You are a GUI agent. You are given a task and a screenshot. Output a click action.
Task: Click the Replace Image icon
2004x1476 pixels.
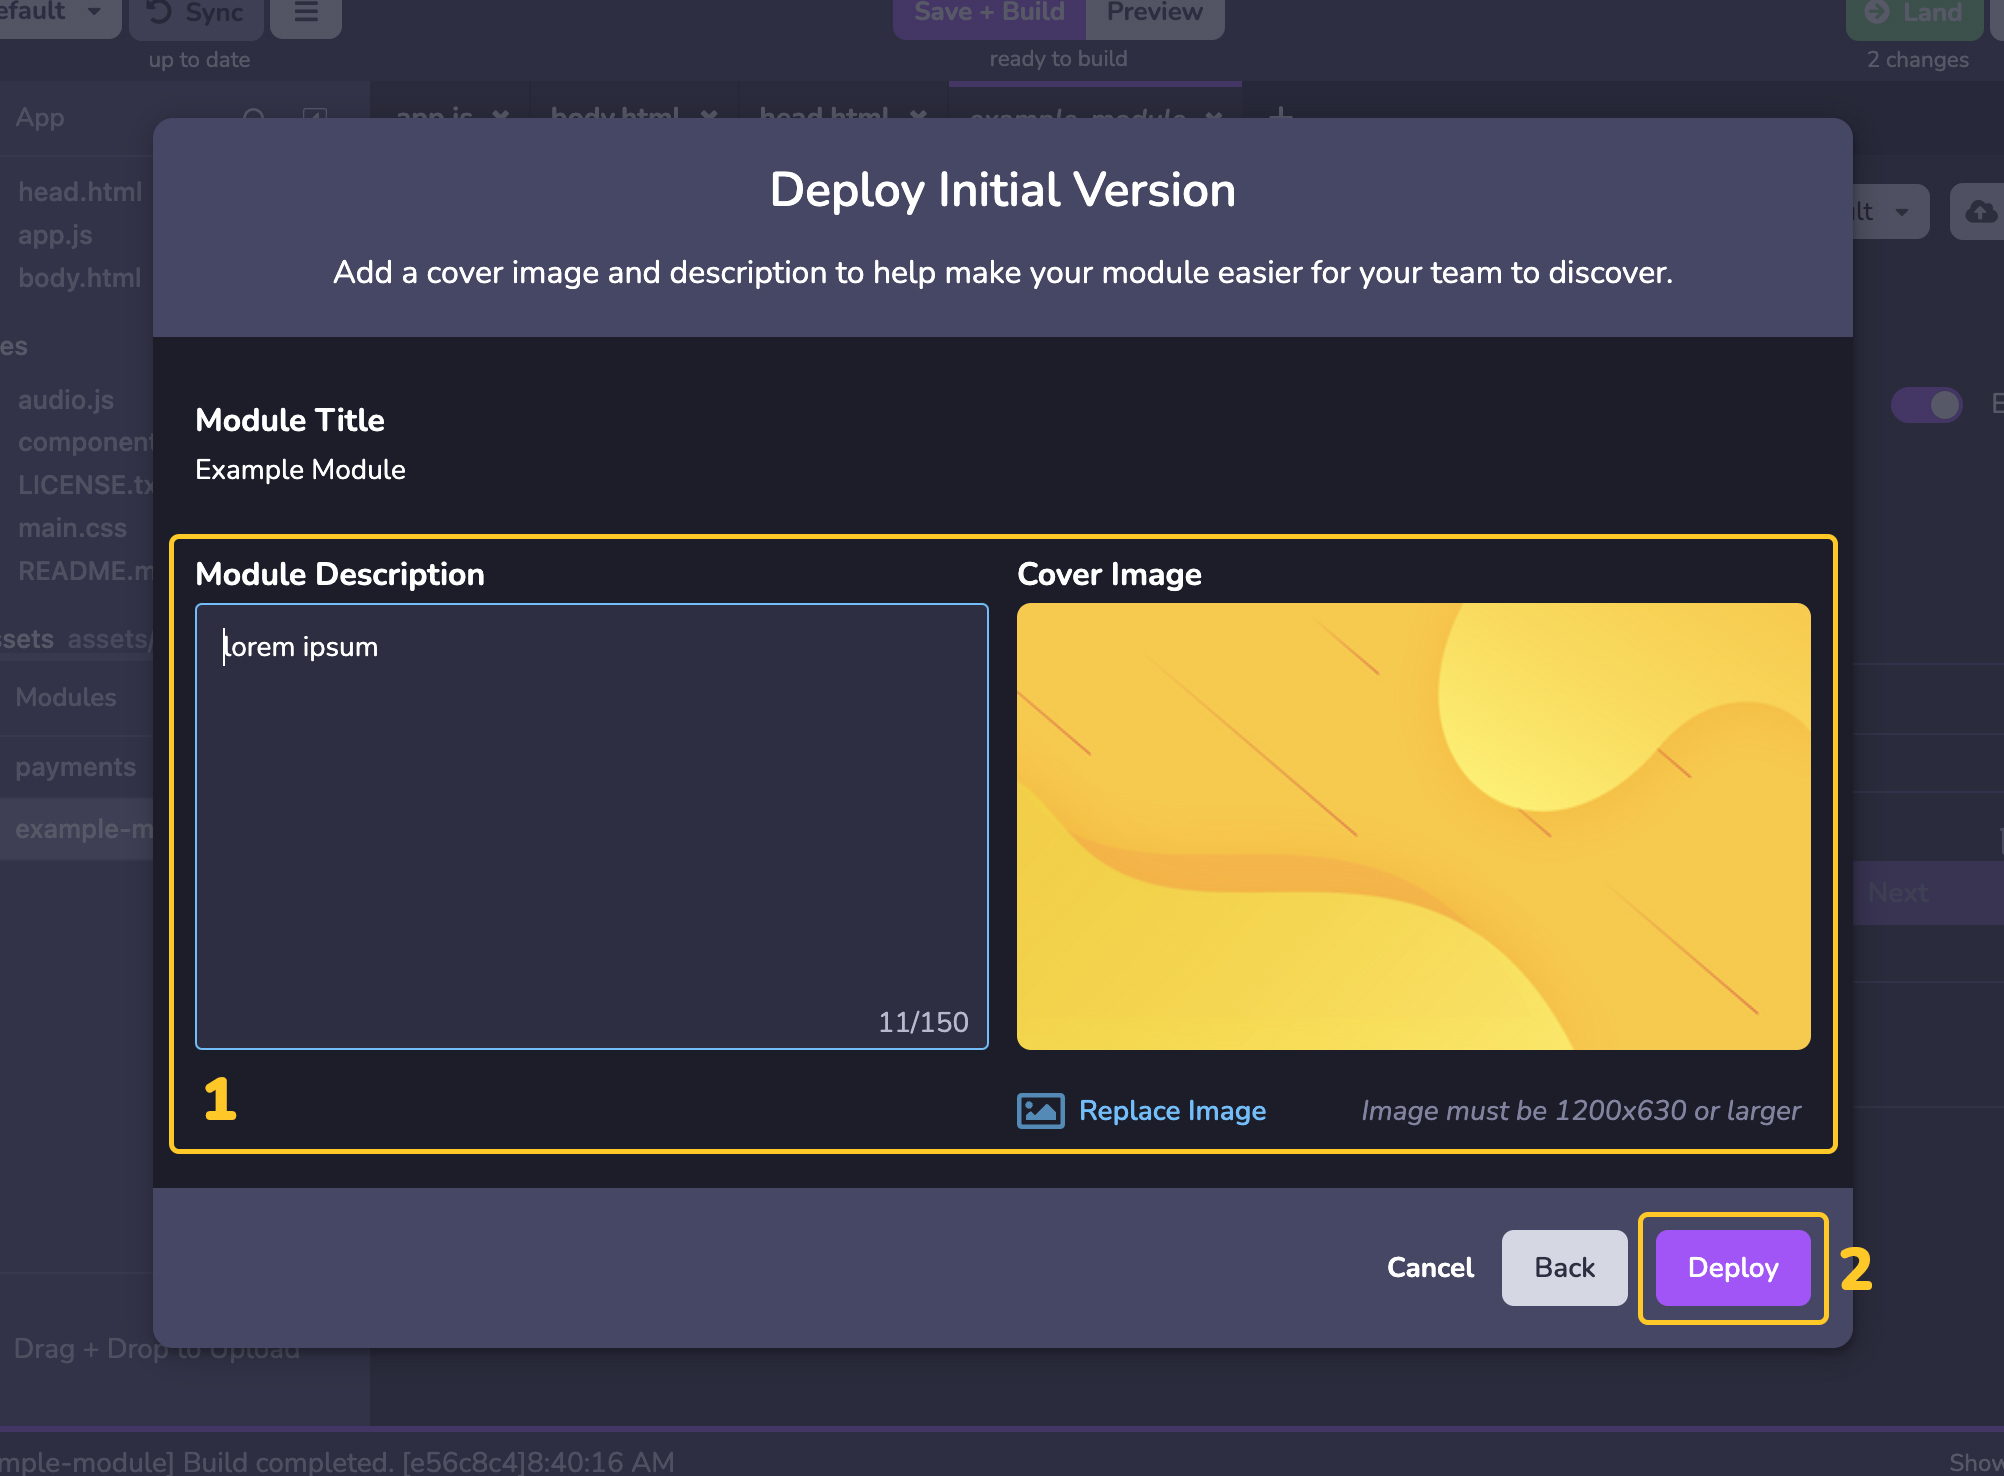pos(1038,1109)
